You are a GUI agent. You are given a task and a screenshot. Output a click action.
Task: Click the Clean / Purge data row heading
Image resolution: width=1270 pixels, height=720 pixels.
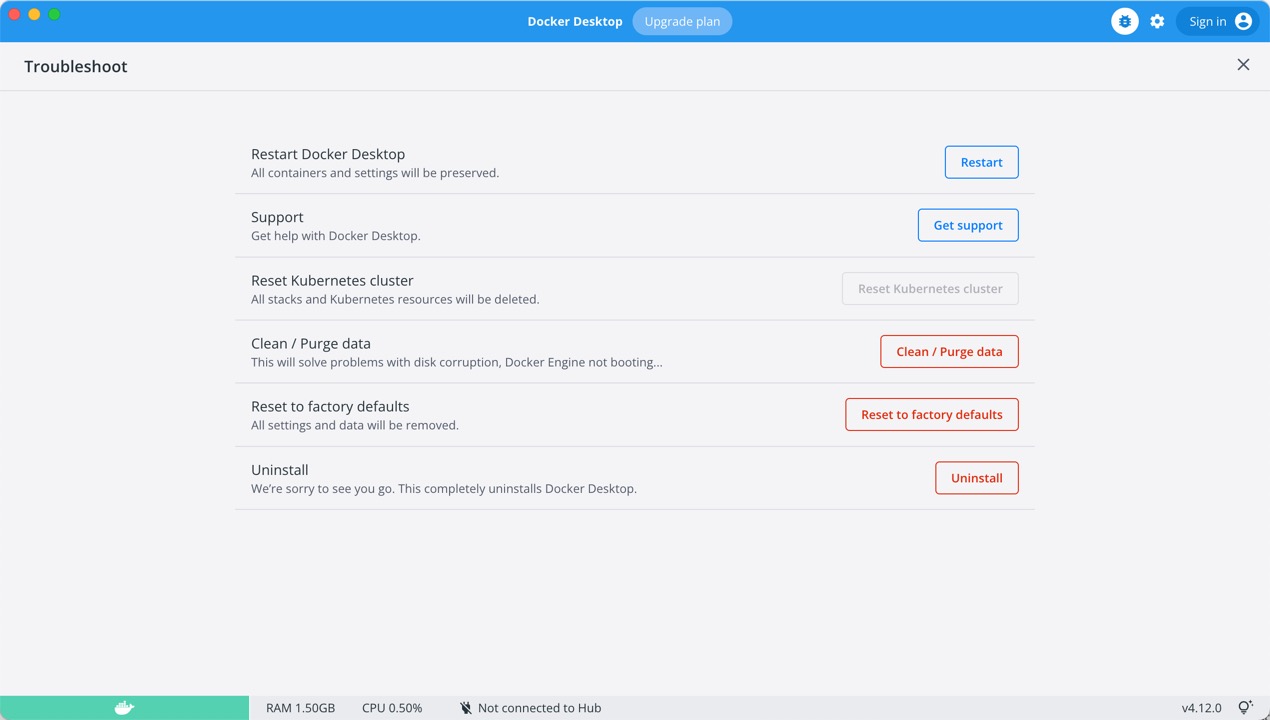point(311,343)
